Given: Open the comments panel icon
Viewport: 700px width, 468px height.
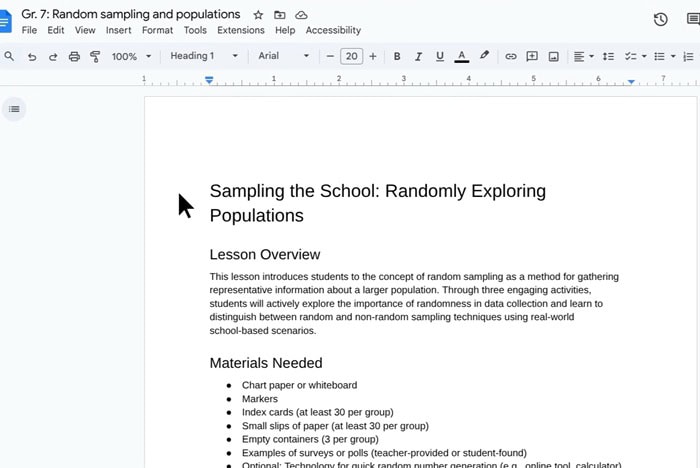Looking at the screenshot, I should [x=693, y=19].
